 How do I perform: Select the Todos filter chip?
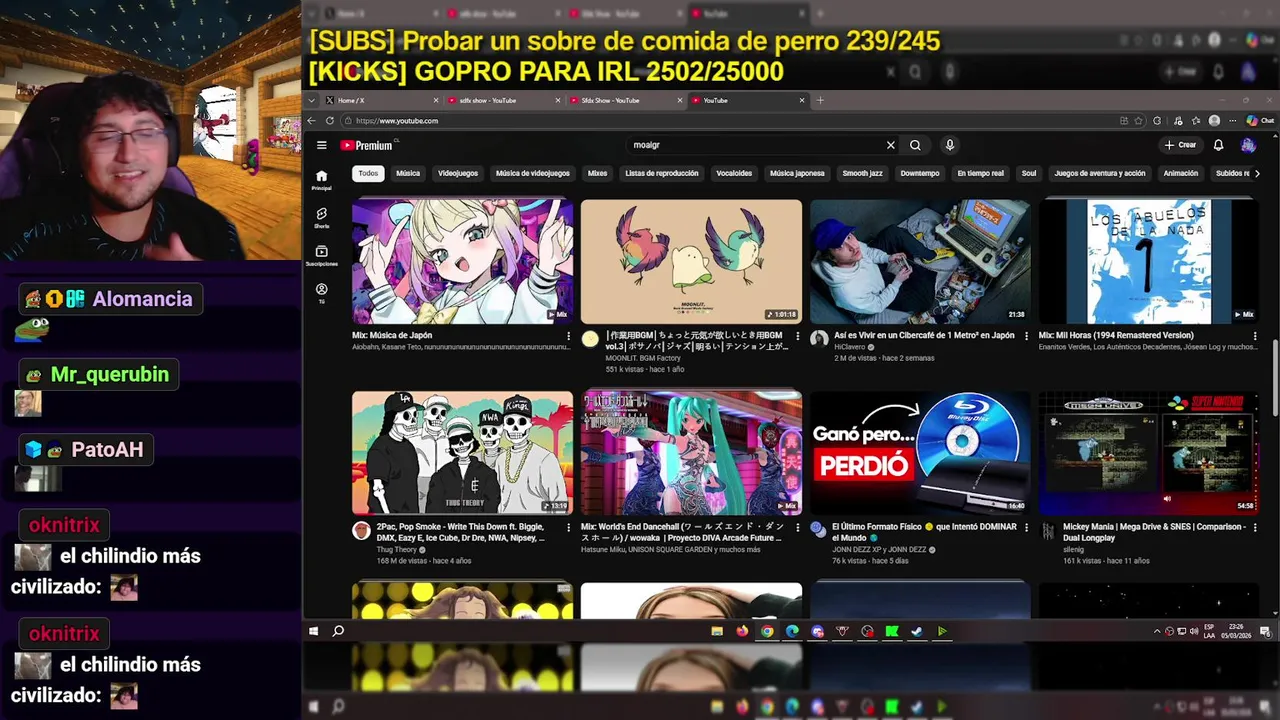click(369, 173)
